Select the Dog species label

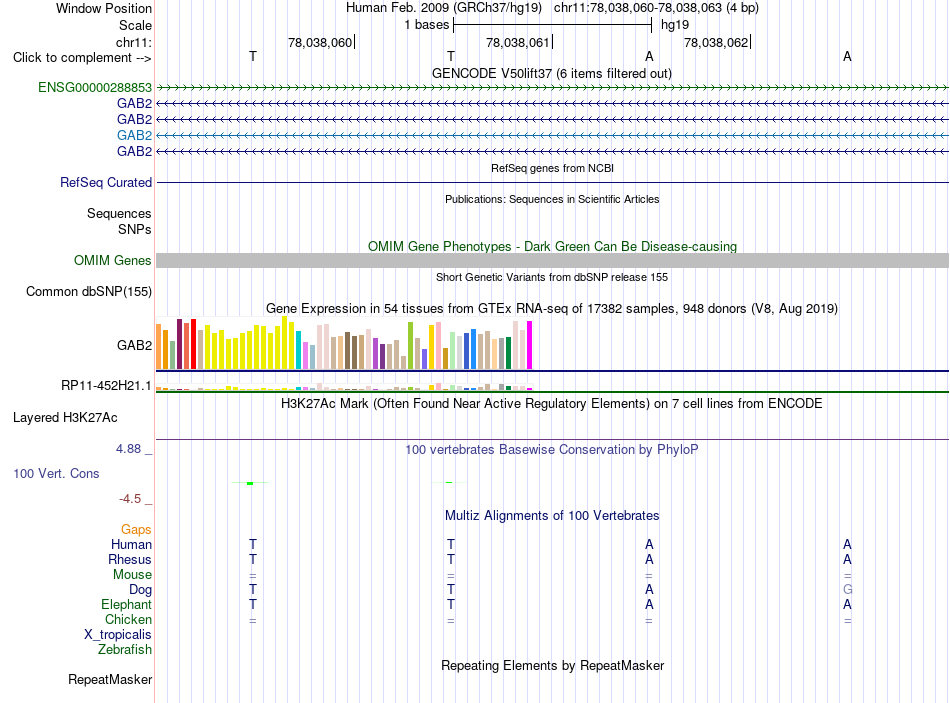coord(140,590)
